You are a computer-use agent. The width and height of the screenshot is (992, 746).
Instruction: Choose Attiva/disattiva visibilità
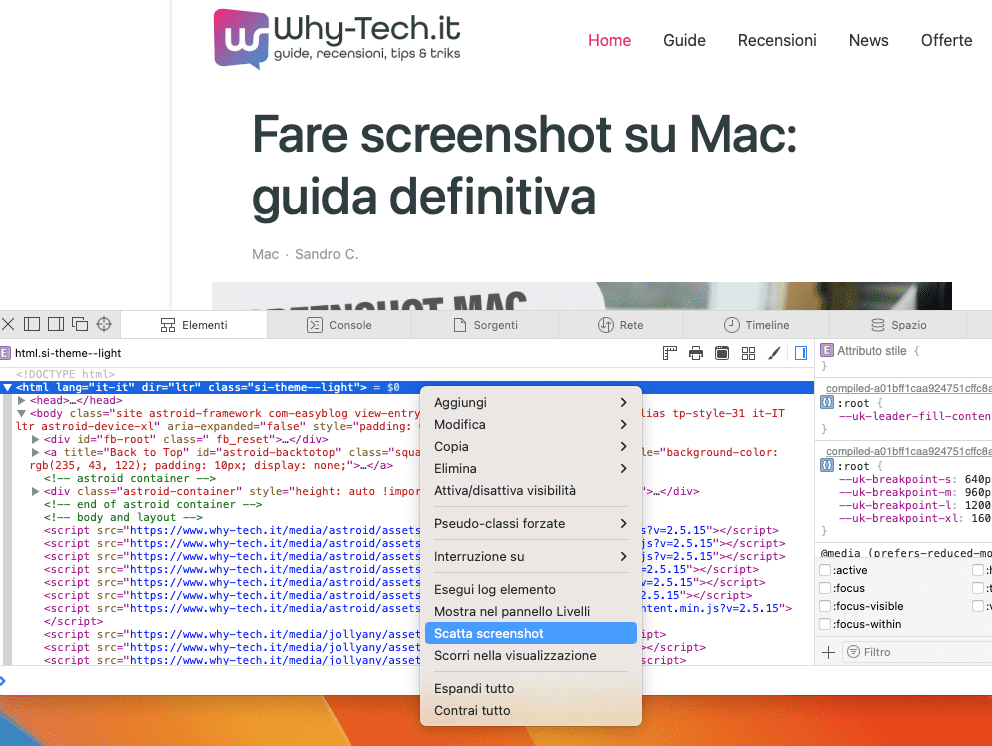click(531, 490)
